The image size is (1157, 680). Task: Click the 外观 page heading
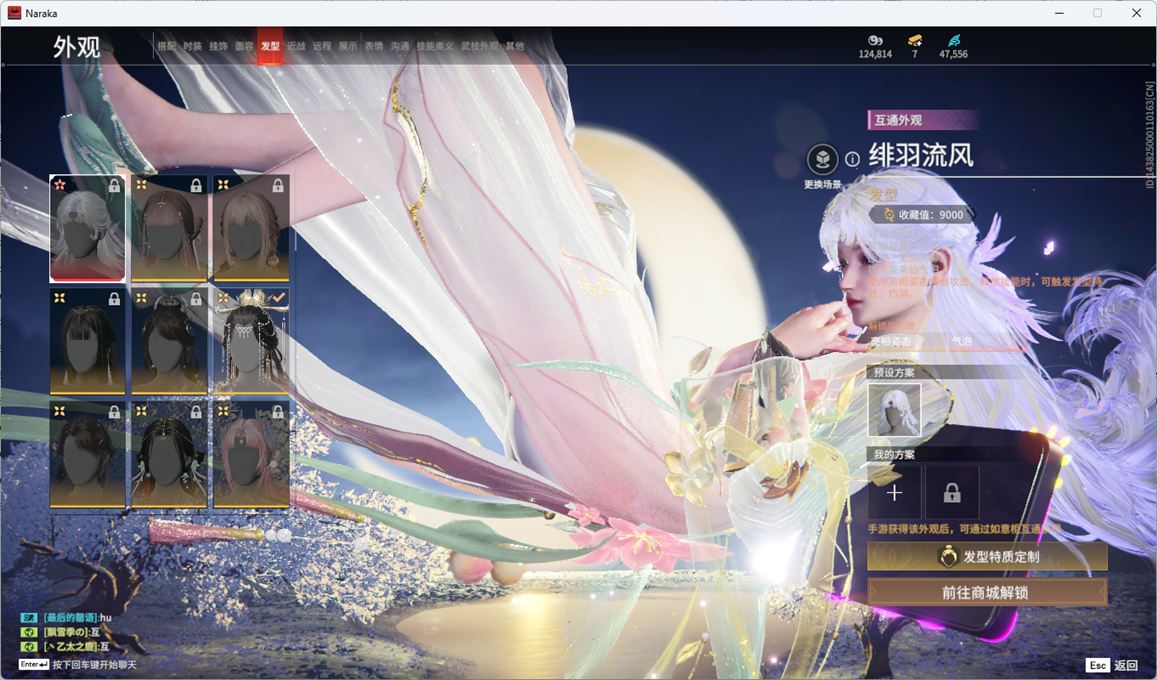tap(77, 46)
